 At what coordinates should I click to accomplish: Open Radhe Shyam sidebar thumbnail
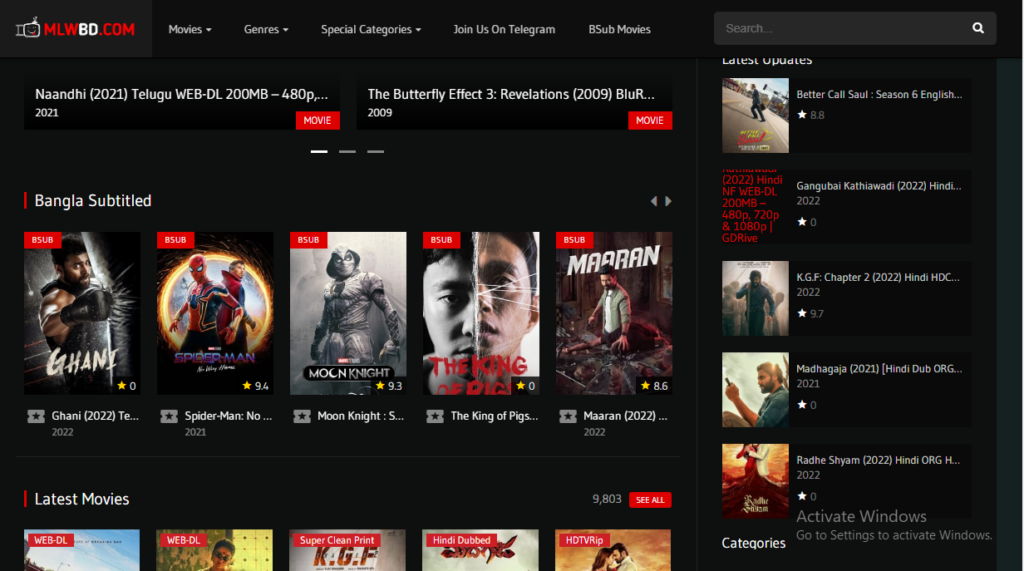[x=756, y=481]
